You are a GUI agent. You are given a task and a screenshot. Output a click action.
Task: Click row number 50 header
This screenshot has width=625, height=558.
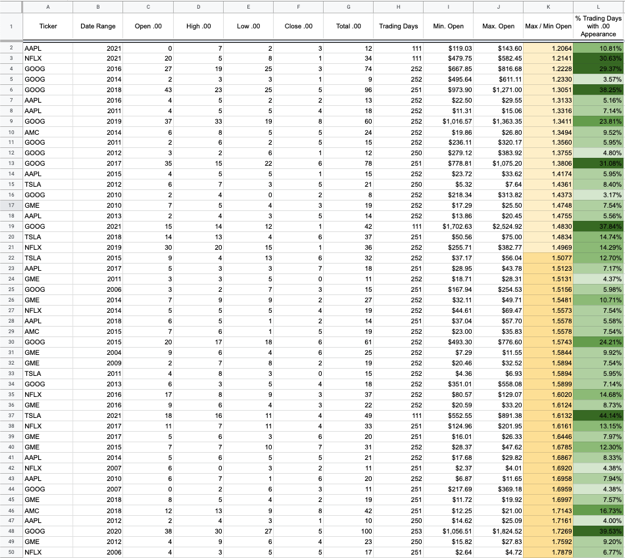pyautogui.click(x=11, y=552)
